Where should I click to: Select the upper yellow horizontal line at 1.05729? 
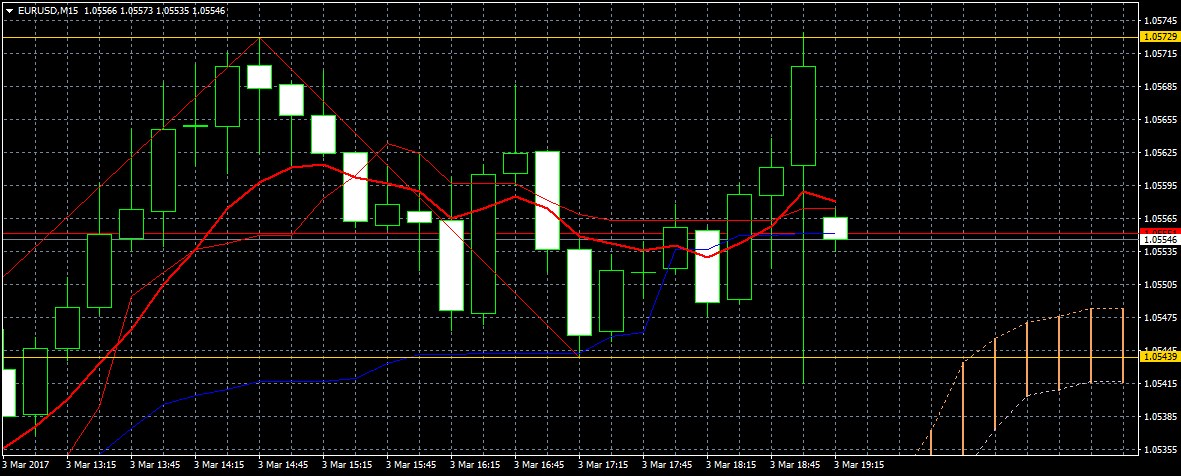coord(569,37)
